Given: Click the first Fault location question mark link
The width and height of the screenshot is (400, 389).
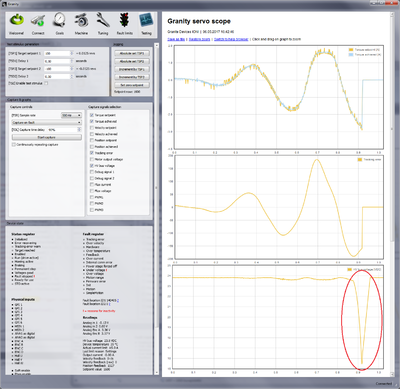Looking at the screenshot, I should point(118,300).
